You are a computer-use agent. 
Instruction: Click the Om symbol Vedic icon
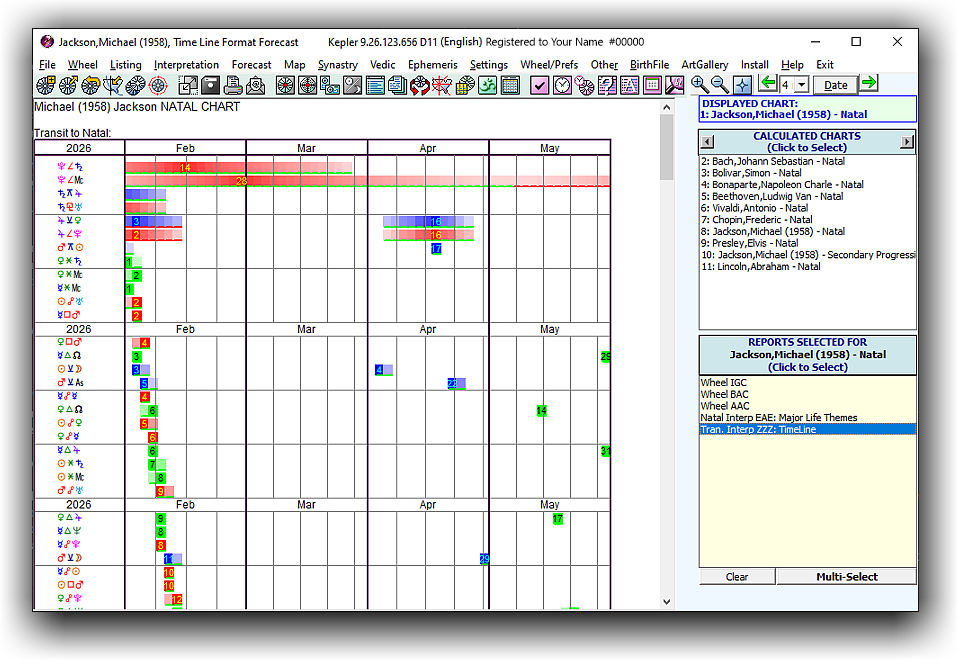(487, 86)
